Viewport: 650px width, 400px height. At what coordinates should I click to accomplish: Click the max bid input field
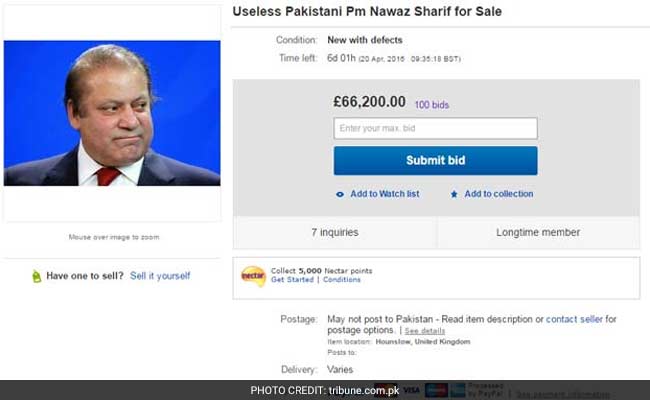point(435,128)
